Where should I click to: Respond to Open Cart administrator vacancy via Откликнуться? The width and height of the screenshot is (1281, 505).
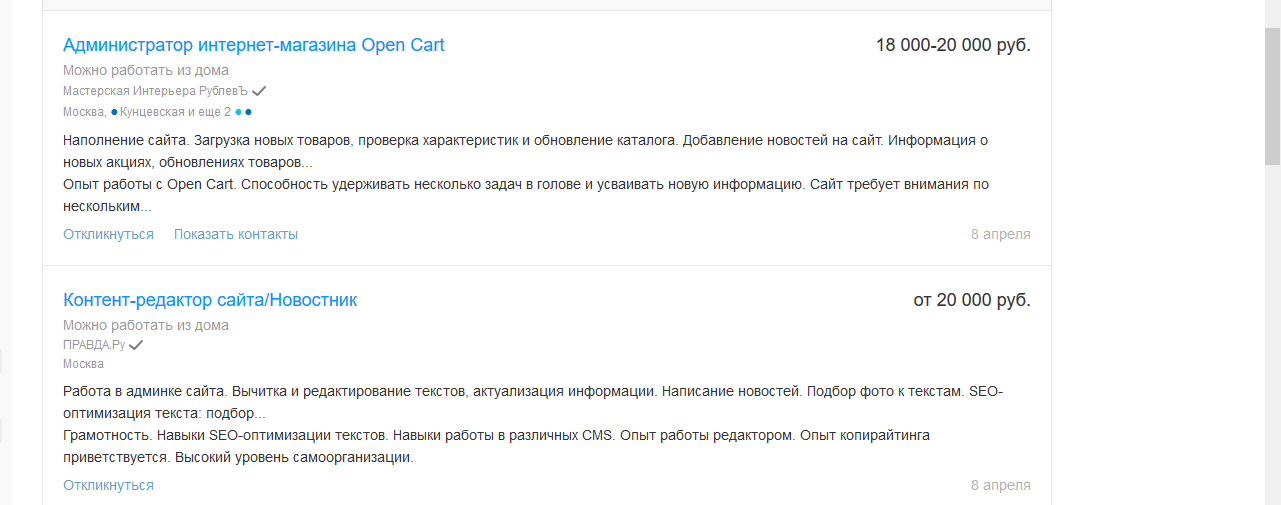(108, 234)
